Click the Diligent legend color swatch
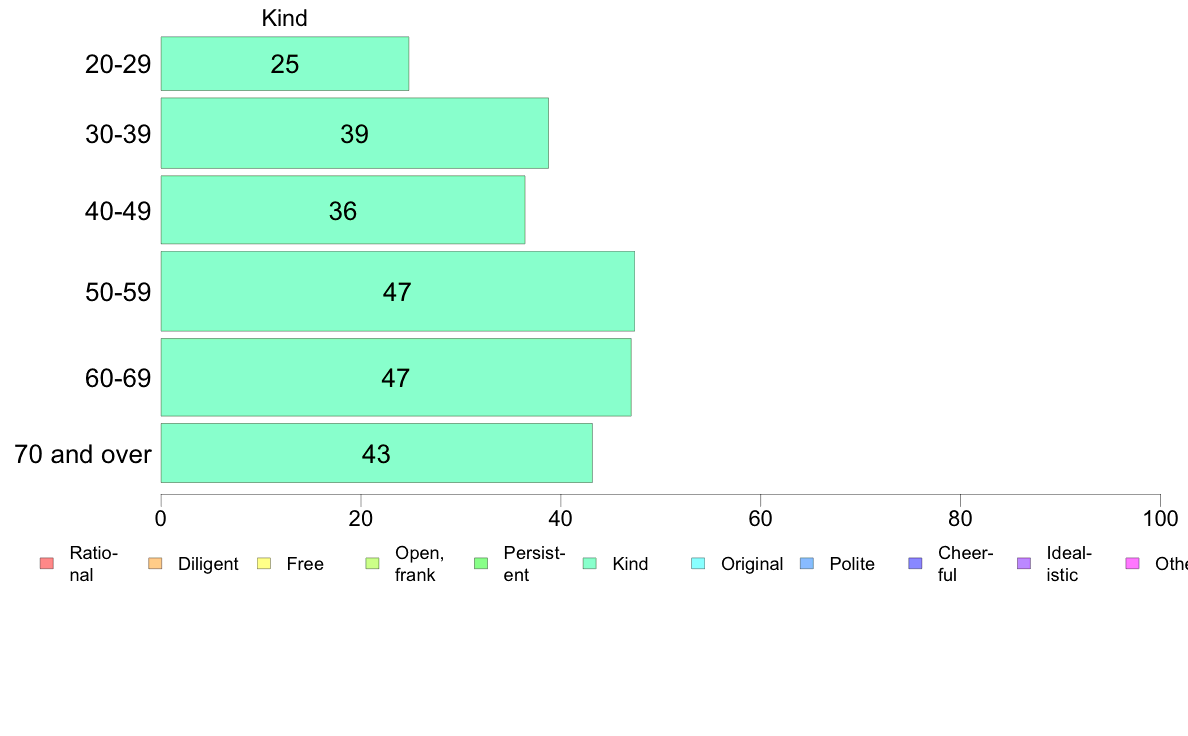The image size is (1188, 736). (155, 563)
